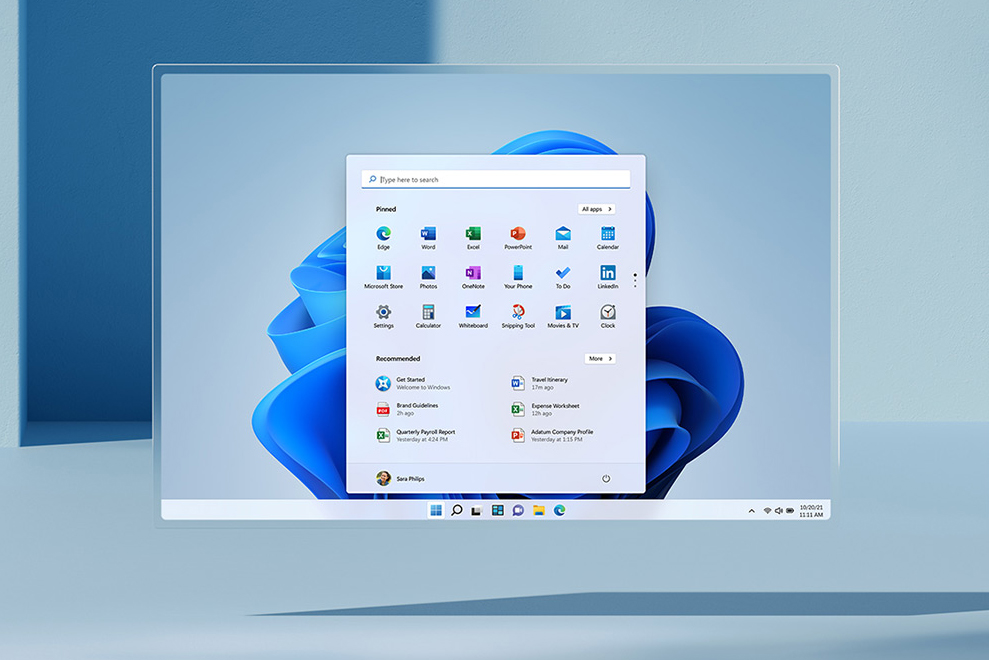
Task: Launch the Photos app
Action: pyautogui.click(x=428, y=277)
